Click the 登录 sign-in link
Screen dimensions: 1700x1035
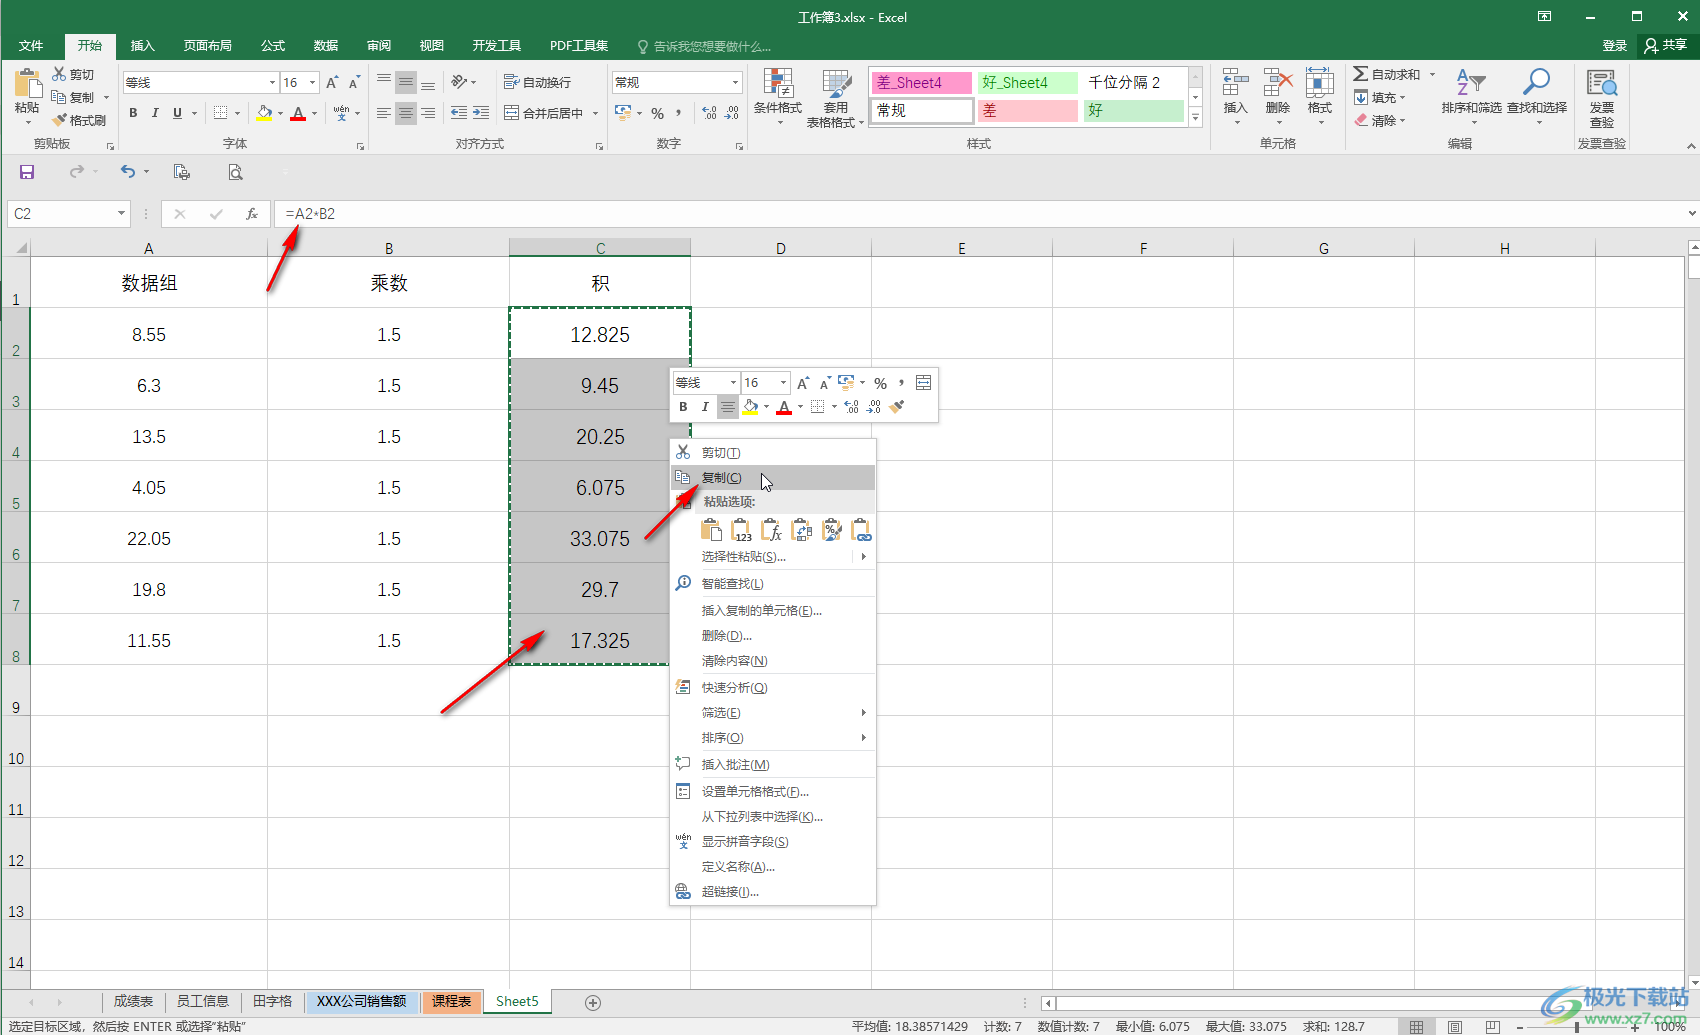pos(1615,45)
